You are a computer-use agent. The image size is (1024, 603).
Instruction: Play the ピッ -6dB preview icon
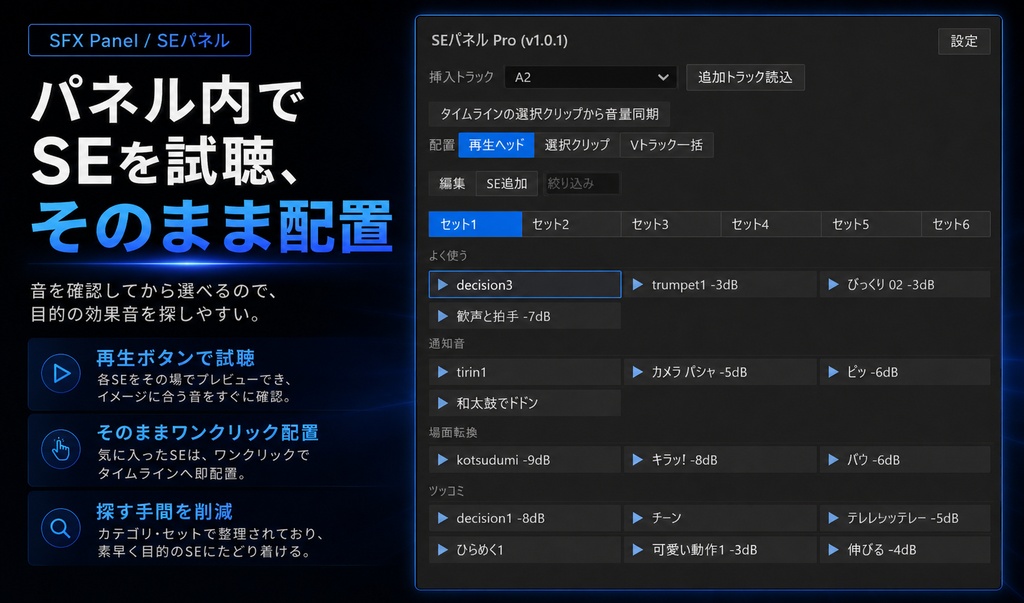click(833, 372)
